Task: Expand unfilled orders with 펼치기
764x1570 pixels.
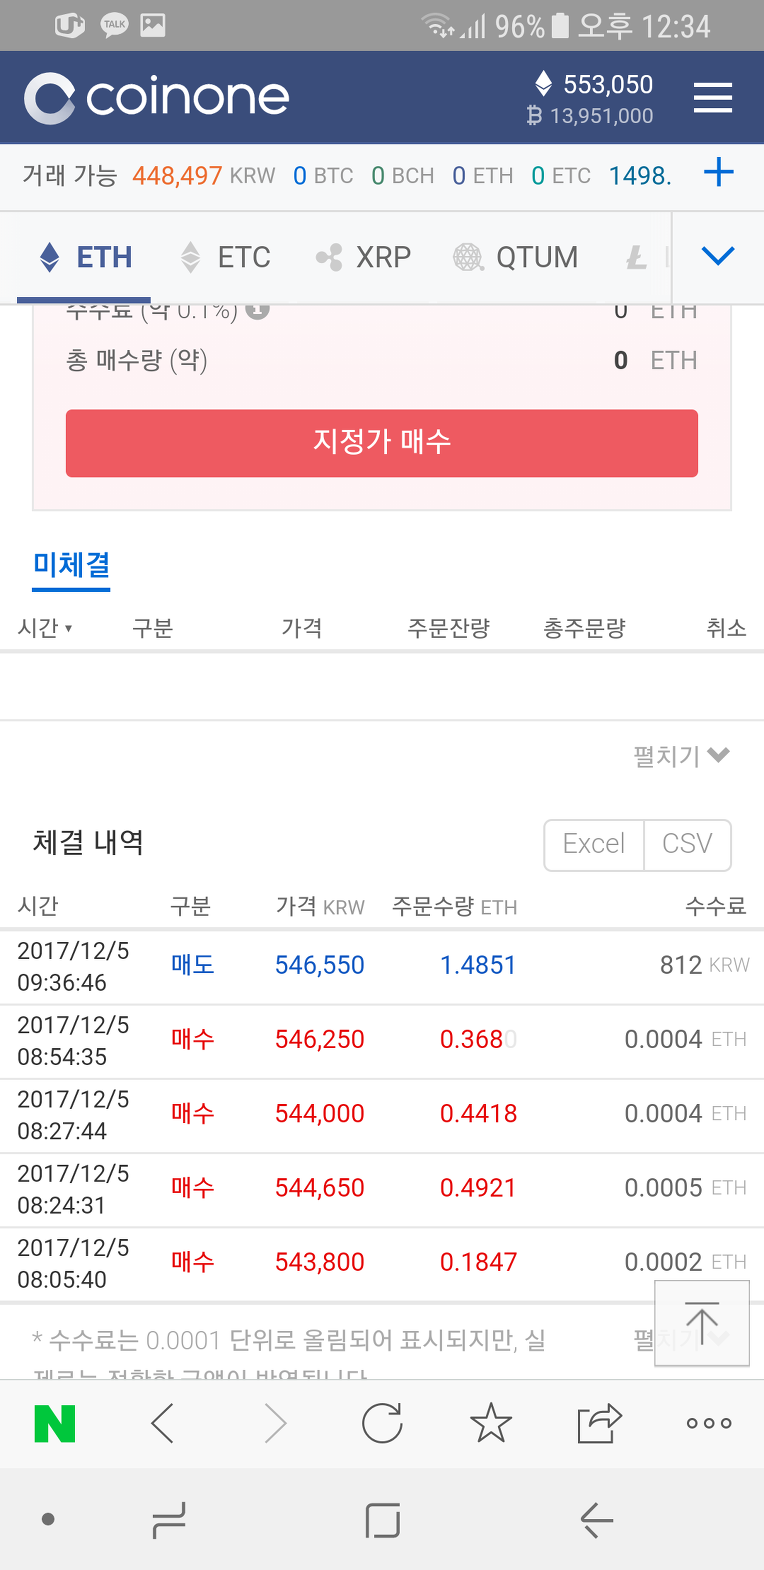Action: click(681, 756)
